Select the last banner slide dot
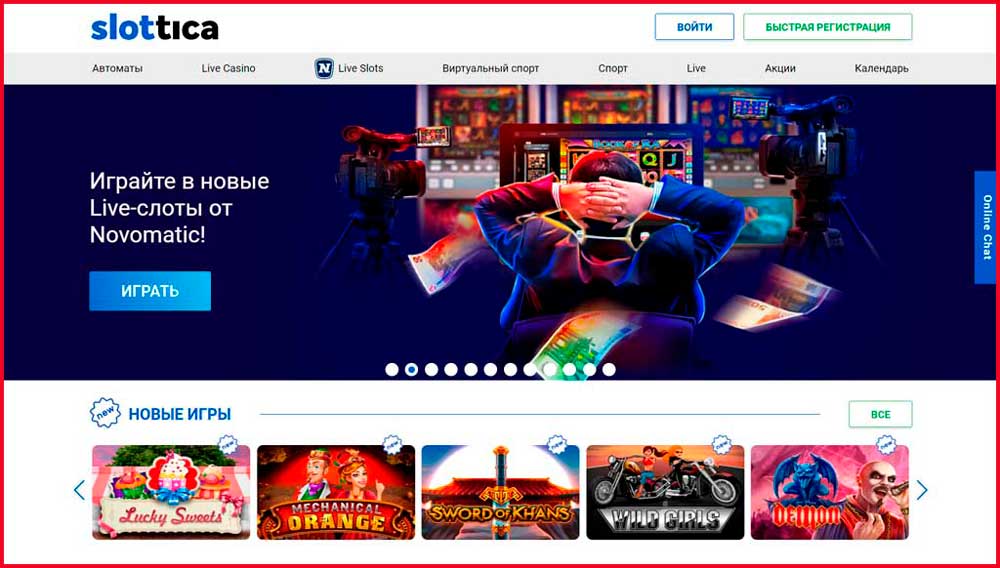 (x=609, y=369)
